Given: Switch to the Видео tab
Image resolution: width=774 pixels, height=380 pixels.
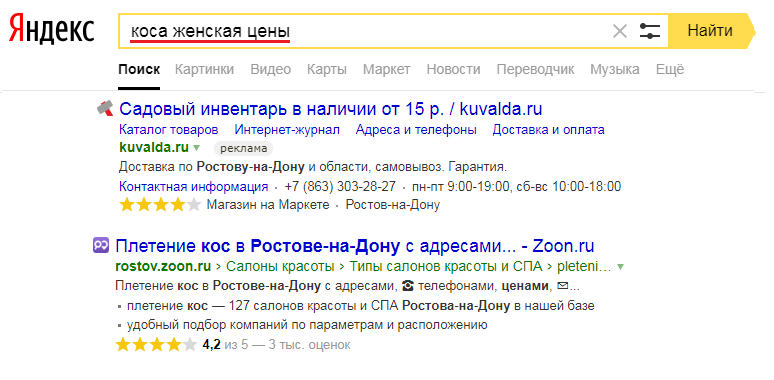Looking at the screenshot, I should 271,69.
